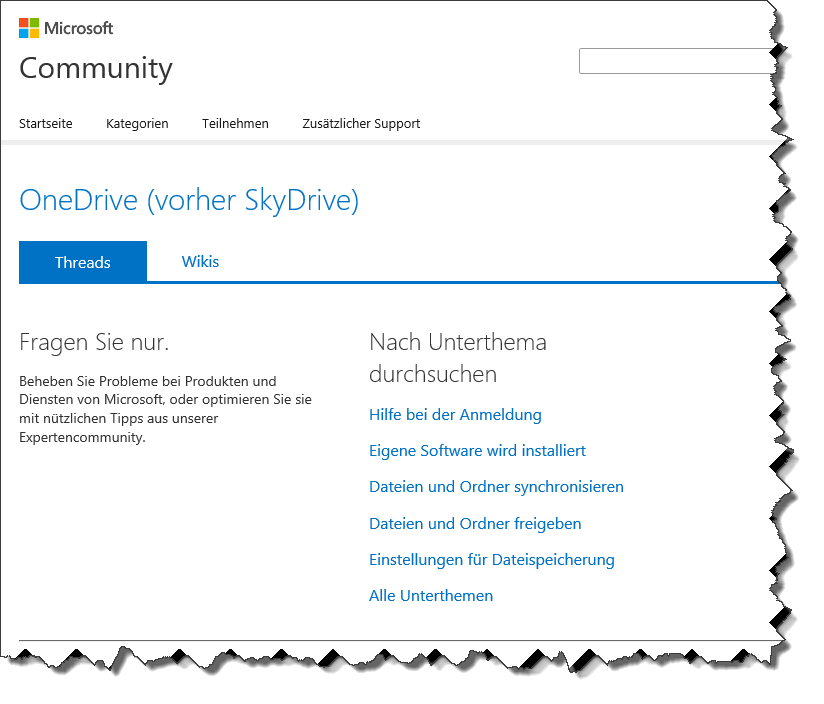Click the Expertencommunity description paragraph
Viewport: 824px width, 704px height.
point(165,409)
